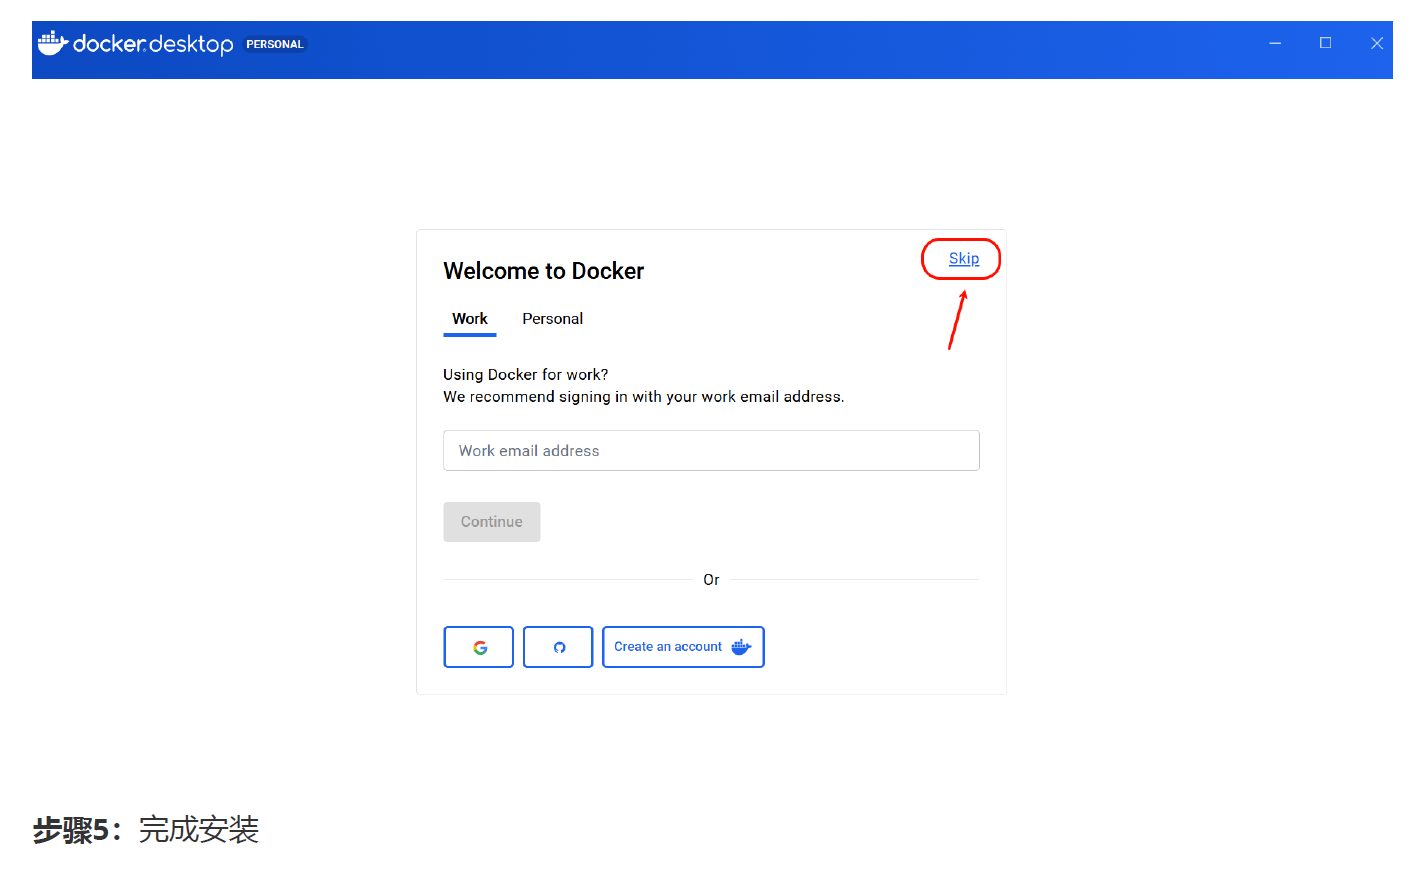Click the Docker Desktop whale logo
Image resolution: width=1420 pixels, height=882 pixels.
pyautogui.click(x=52, y=43)
